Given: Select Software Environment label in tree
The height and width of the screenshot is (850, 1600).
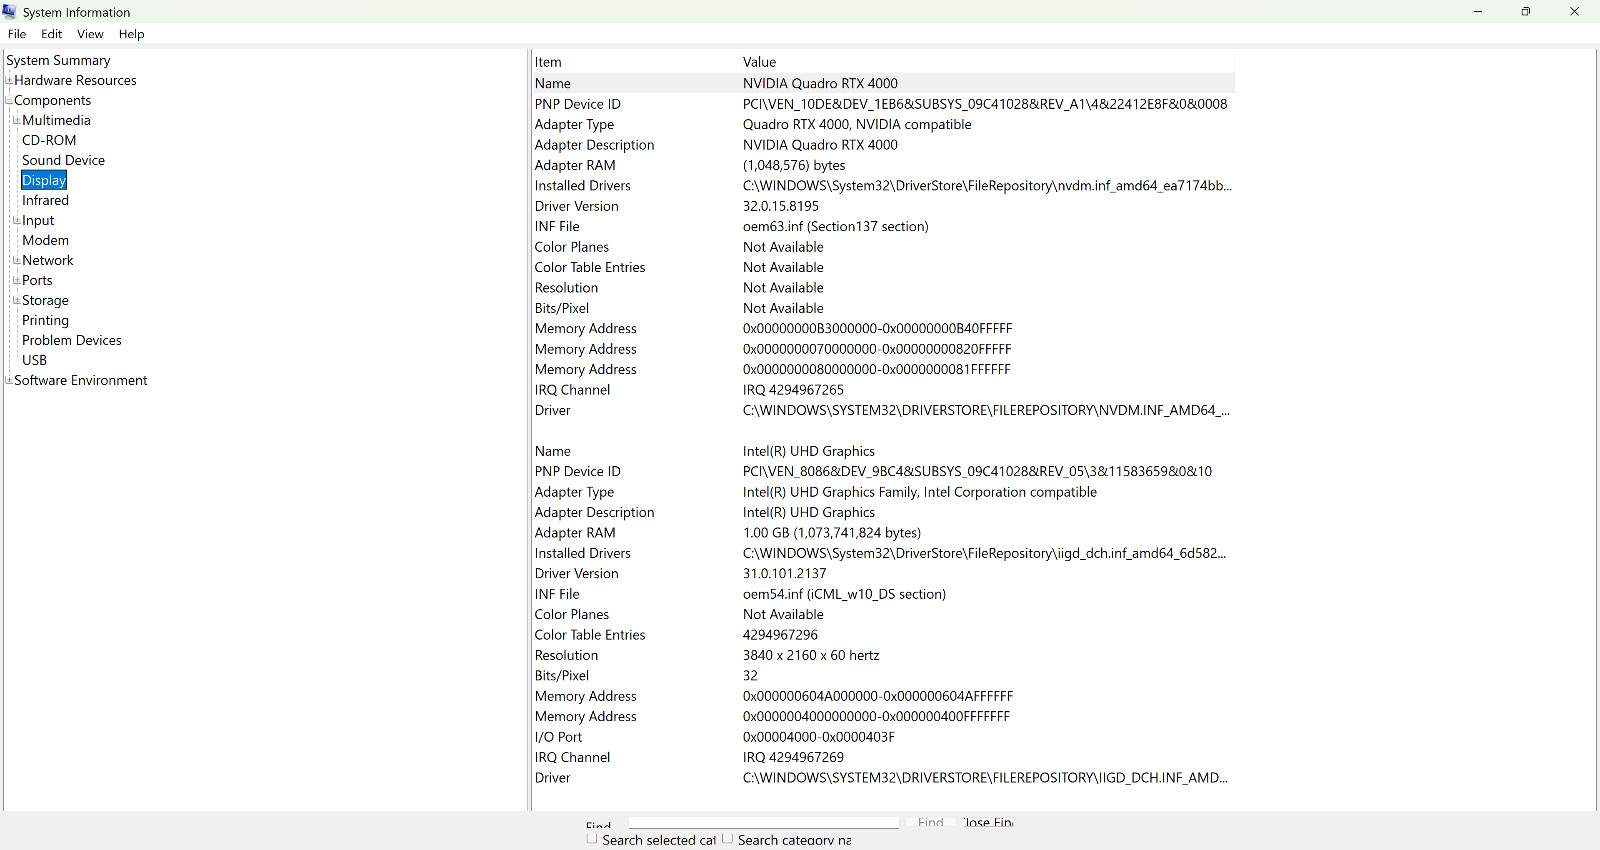Looking at the screenshot, I should pyautogui.click(x=81, y=381).
